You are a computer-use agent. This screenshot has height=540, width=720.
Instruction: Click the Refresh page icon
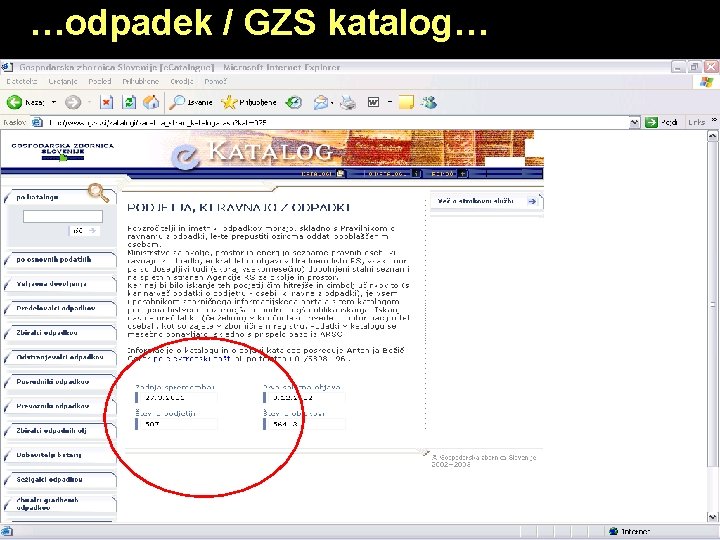coord(129,102)
